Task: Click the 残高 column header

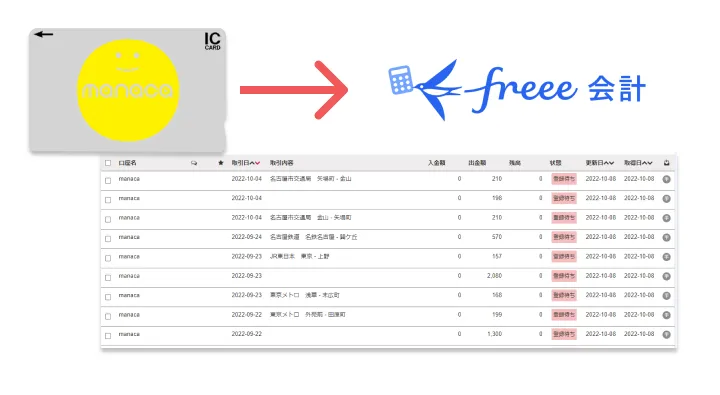Action: click(x=515, y=163)
